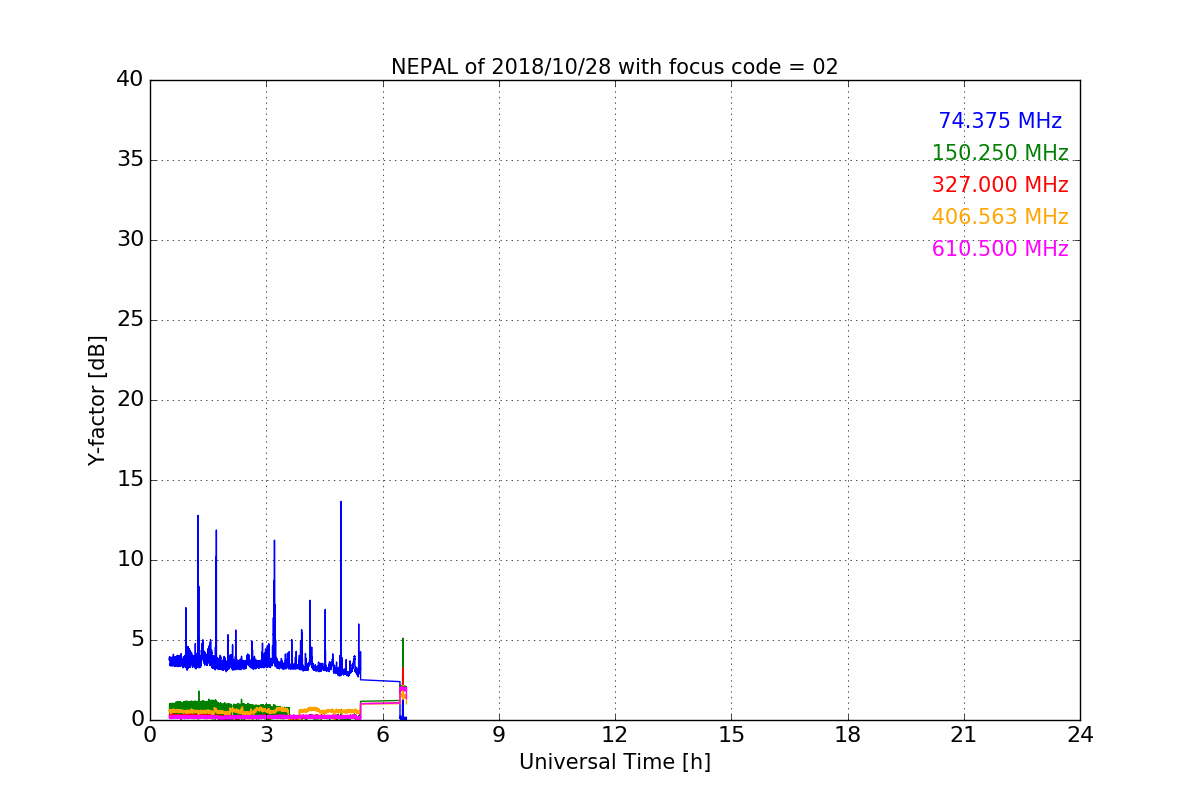Click the y-axis tick label 15
Screen dimensions: 1200x800
point(129,480)
